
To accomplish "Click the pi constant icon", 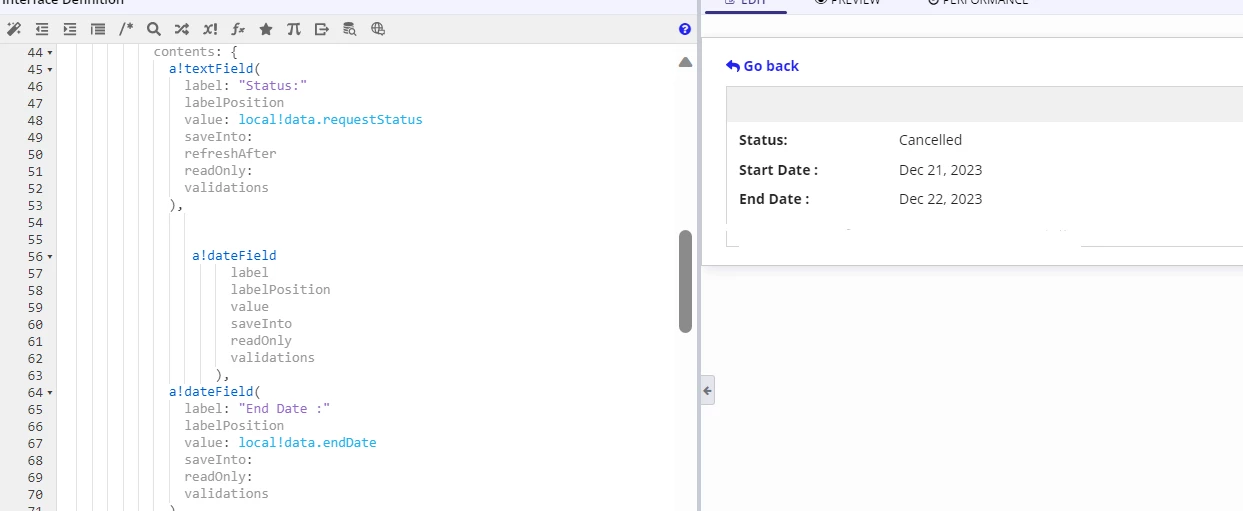I will pos(294,29).
